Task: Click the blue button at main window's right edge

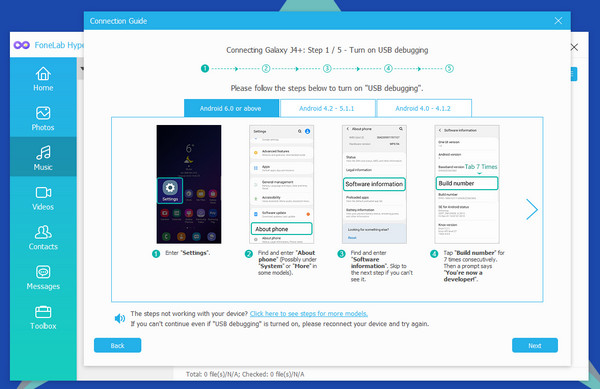Action: (573, 74)
